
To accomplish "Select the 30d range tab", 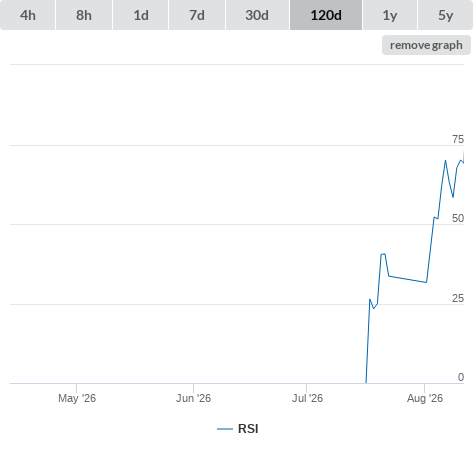I will tap(257, 15).
